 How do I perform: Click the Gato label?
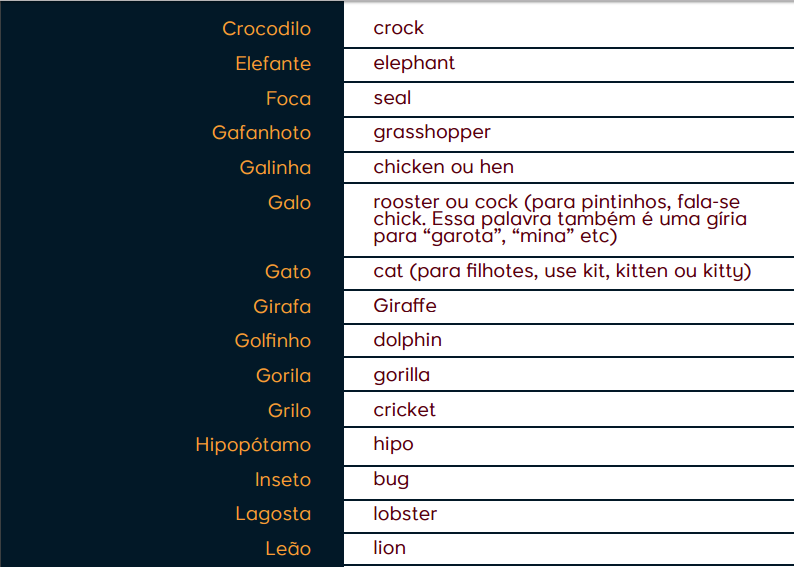pyautogui.click(x=288, y=272)
